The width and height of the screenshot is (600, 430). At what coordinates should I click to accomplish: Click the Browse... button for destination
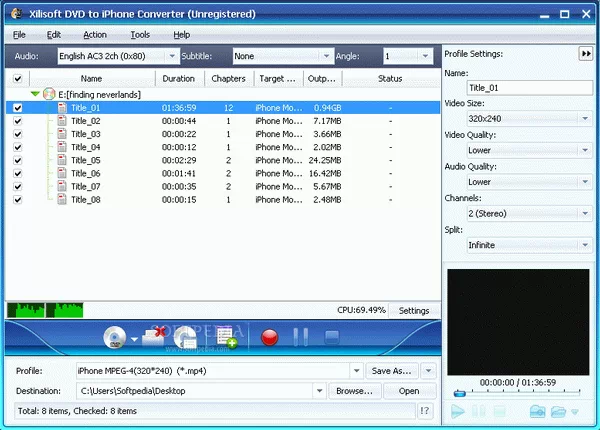[354, 391]
